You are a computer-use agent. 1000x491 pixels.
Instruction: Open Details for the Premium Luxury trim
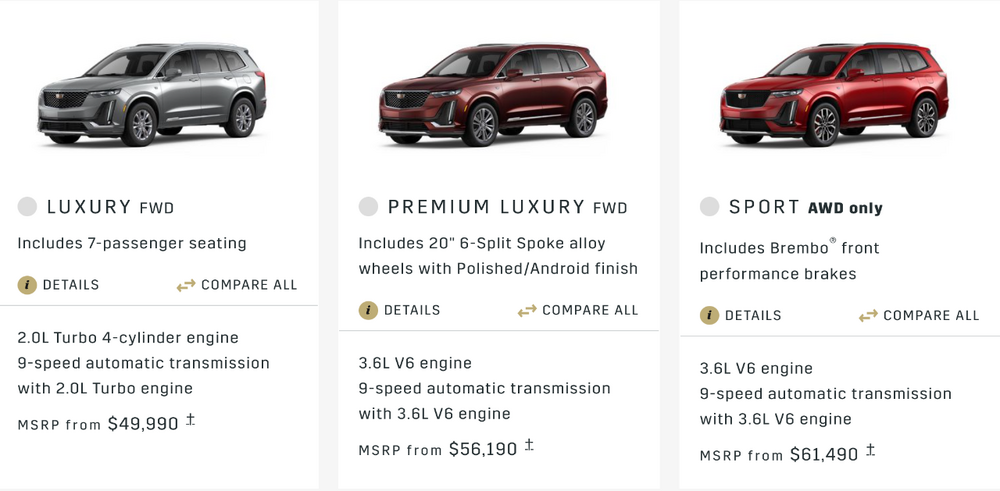tap(411, 310)
